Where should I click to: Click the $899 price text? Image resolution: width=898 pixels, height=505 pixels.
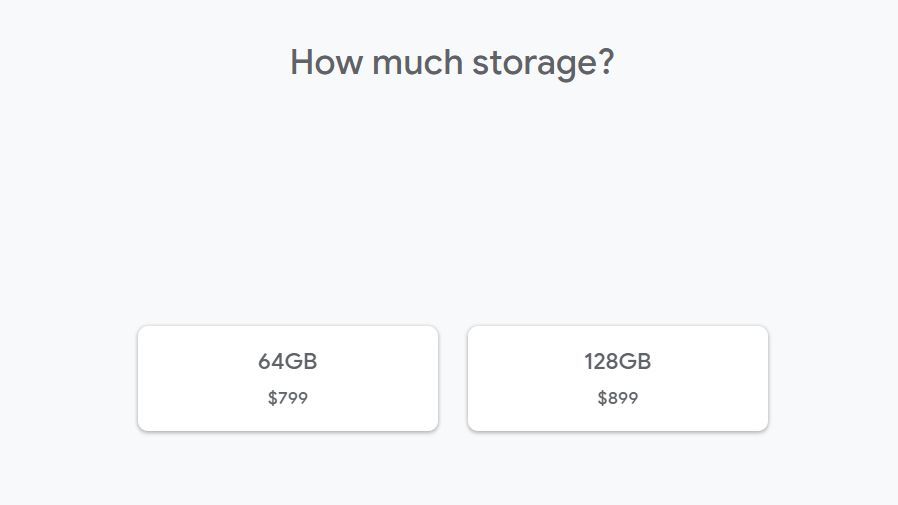point(618,398)
